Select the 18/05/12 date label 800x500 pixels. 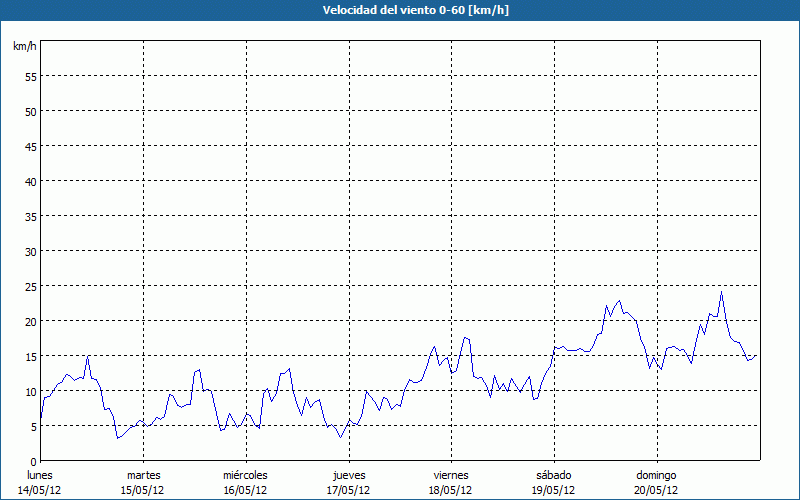click(x=451, y=490)
